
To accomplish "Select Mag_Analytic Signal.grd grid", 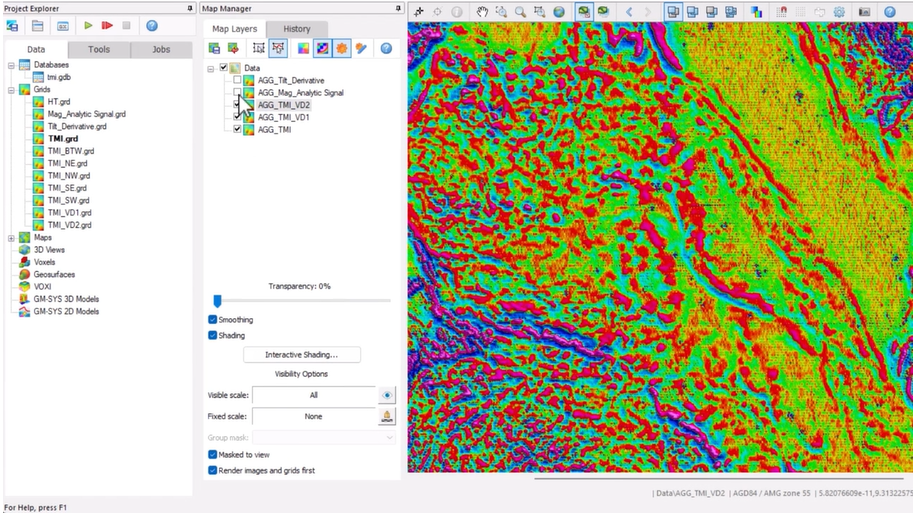I will tap(86, 114).
